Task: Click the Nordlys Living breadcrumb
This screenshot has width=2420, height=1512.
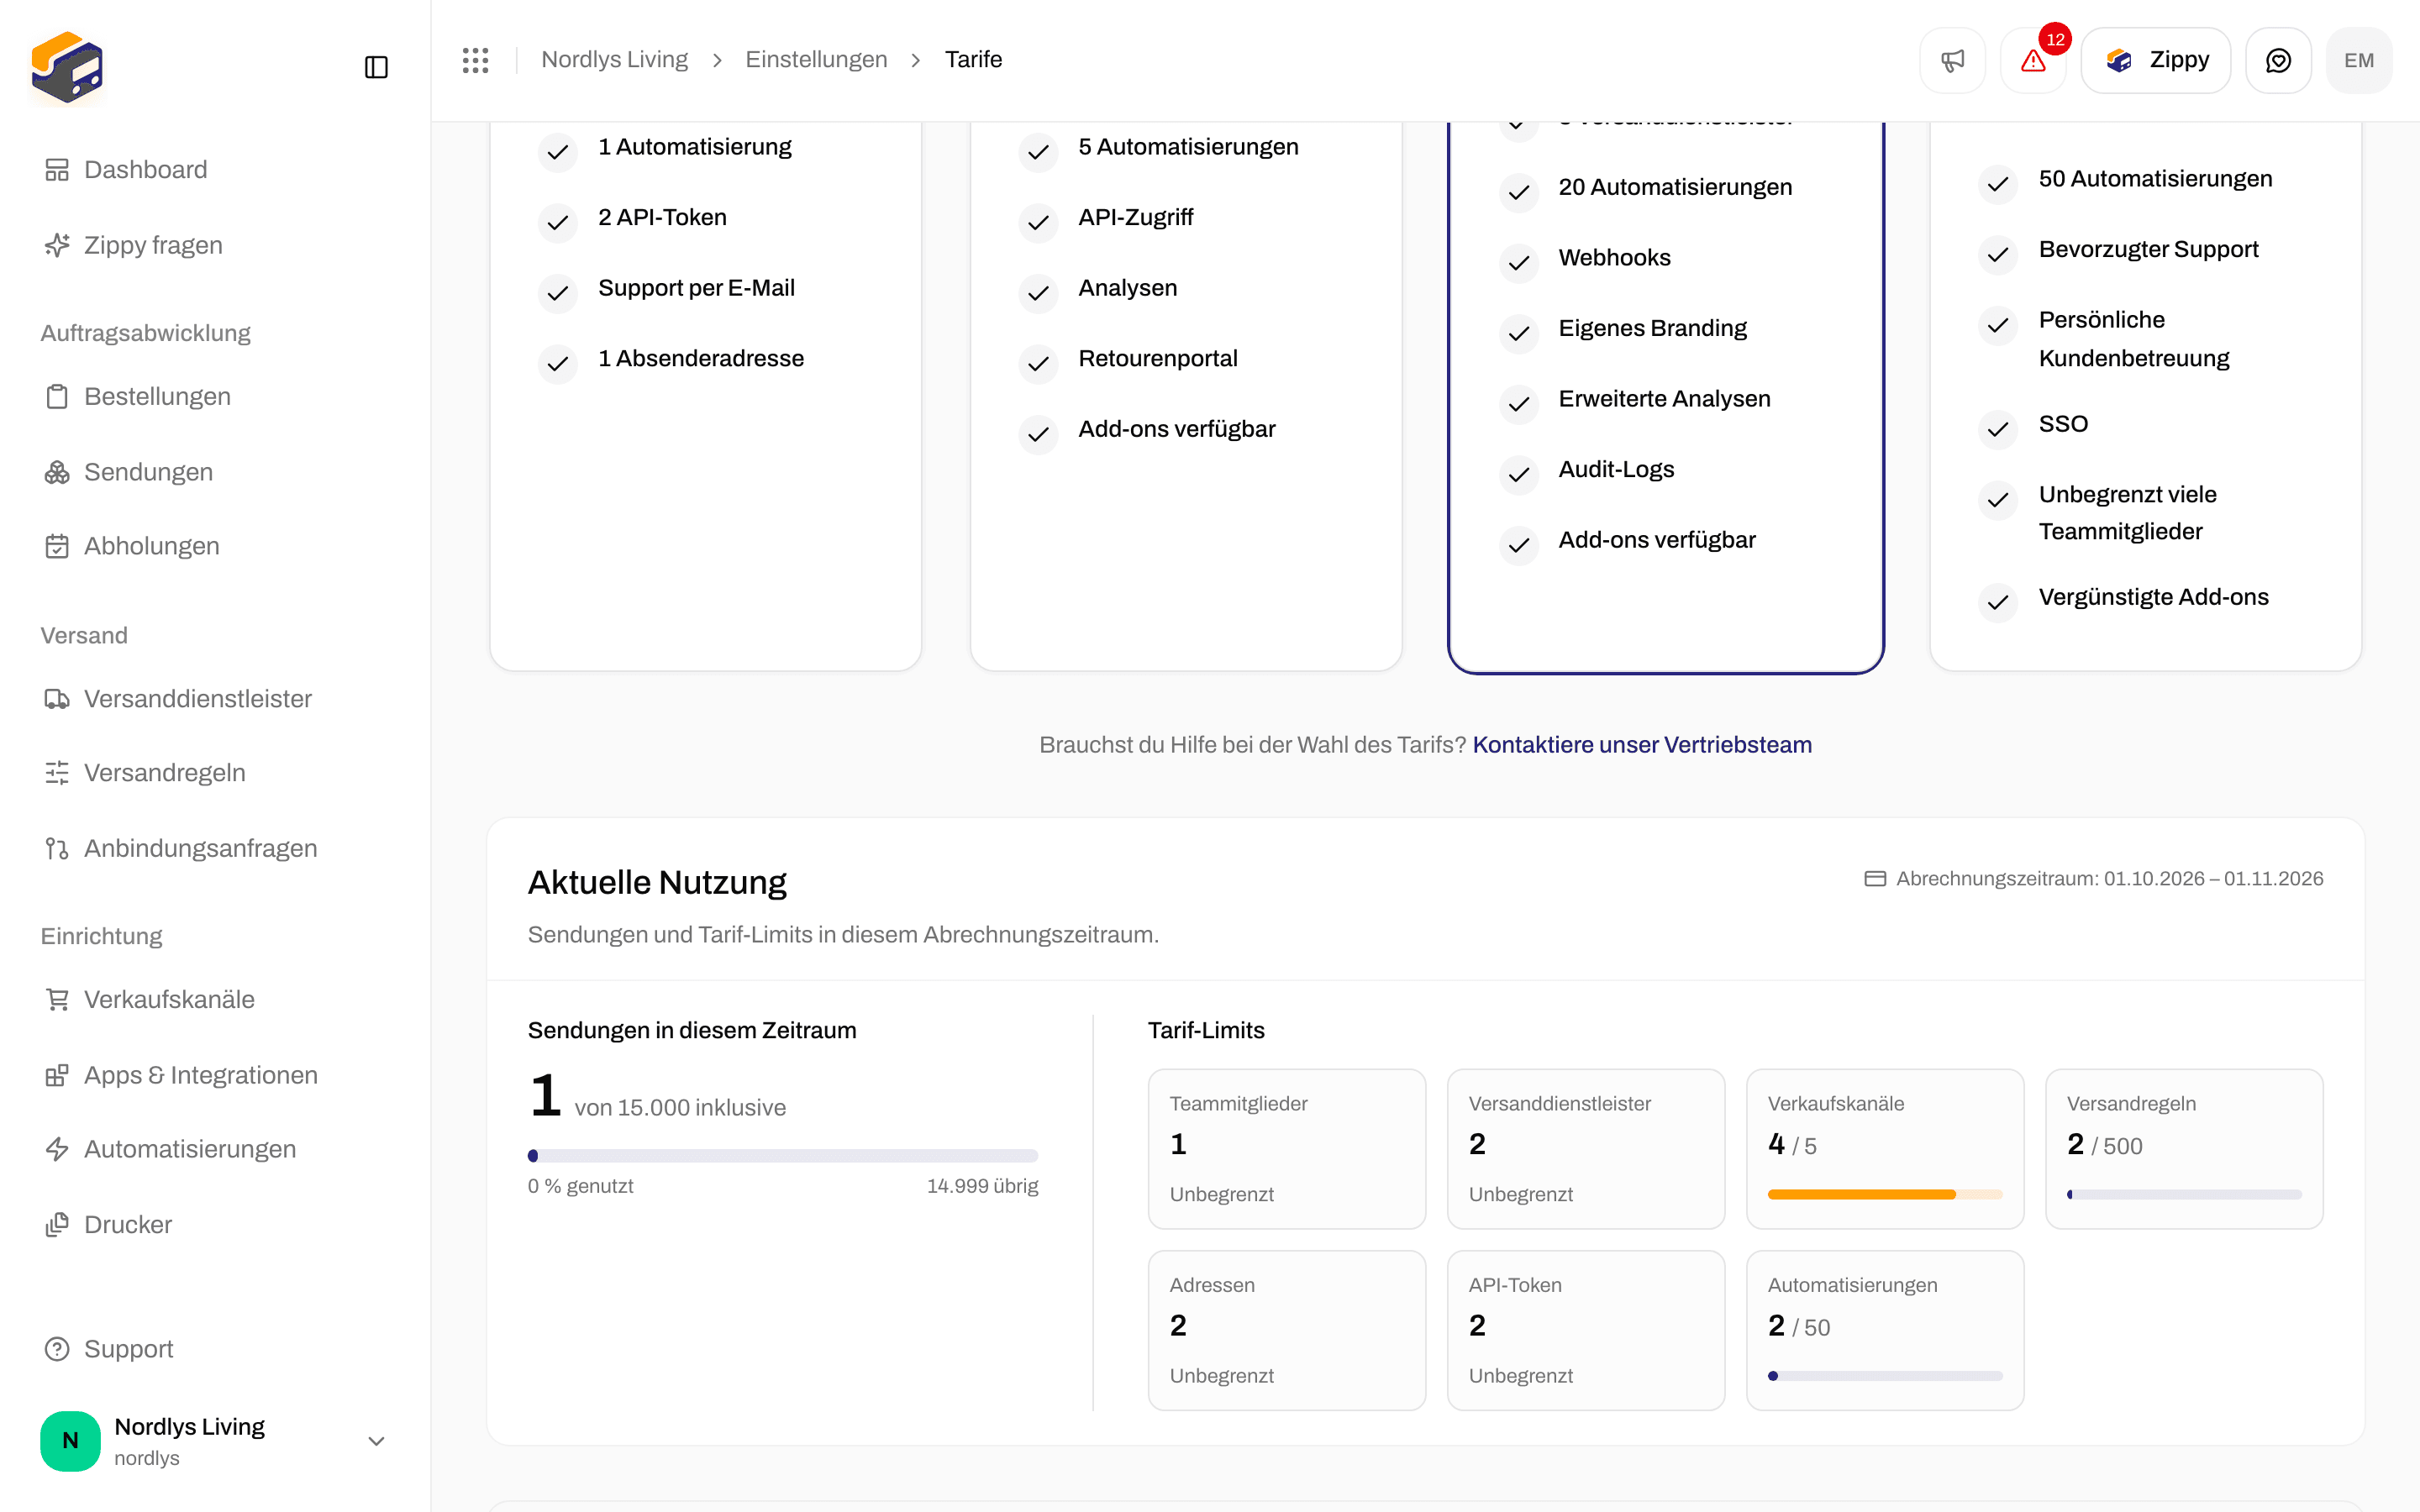Action: coord(614,60)
